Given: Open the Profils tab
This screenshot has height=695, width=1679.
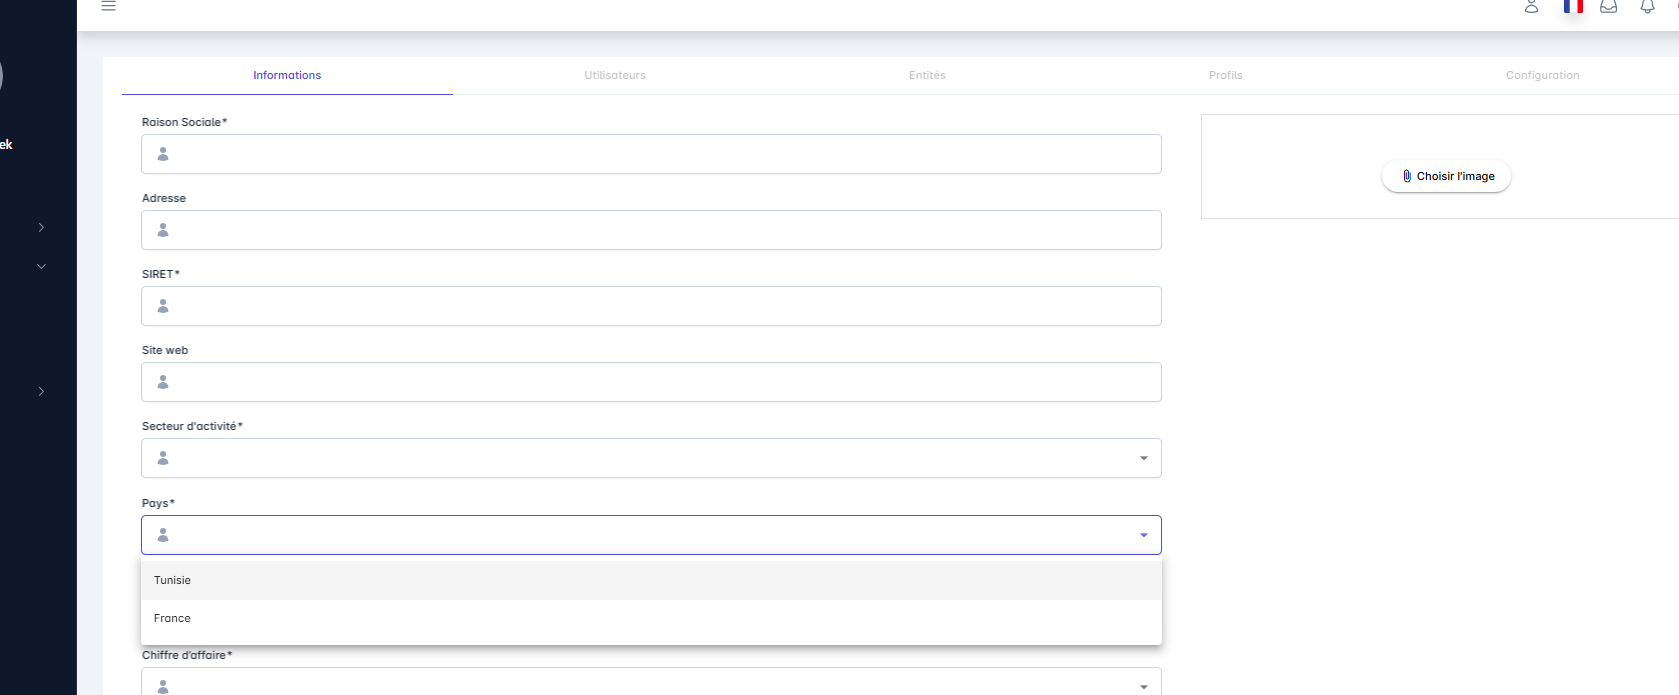Looking at the screenshot, I should pos(1225,75).
